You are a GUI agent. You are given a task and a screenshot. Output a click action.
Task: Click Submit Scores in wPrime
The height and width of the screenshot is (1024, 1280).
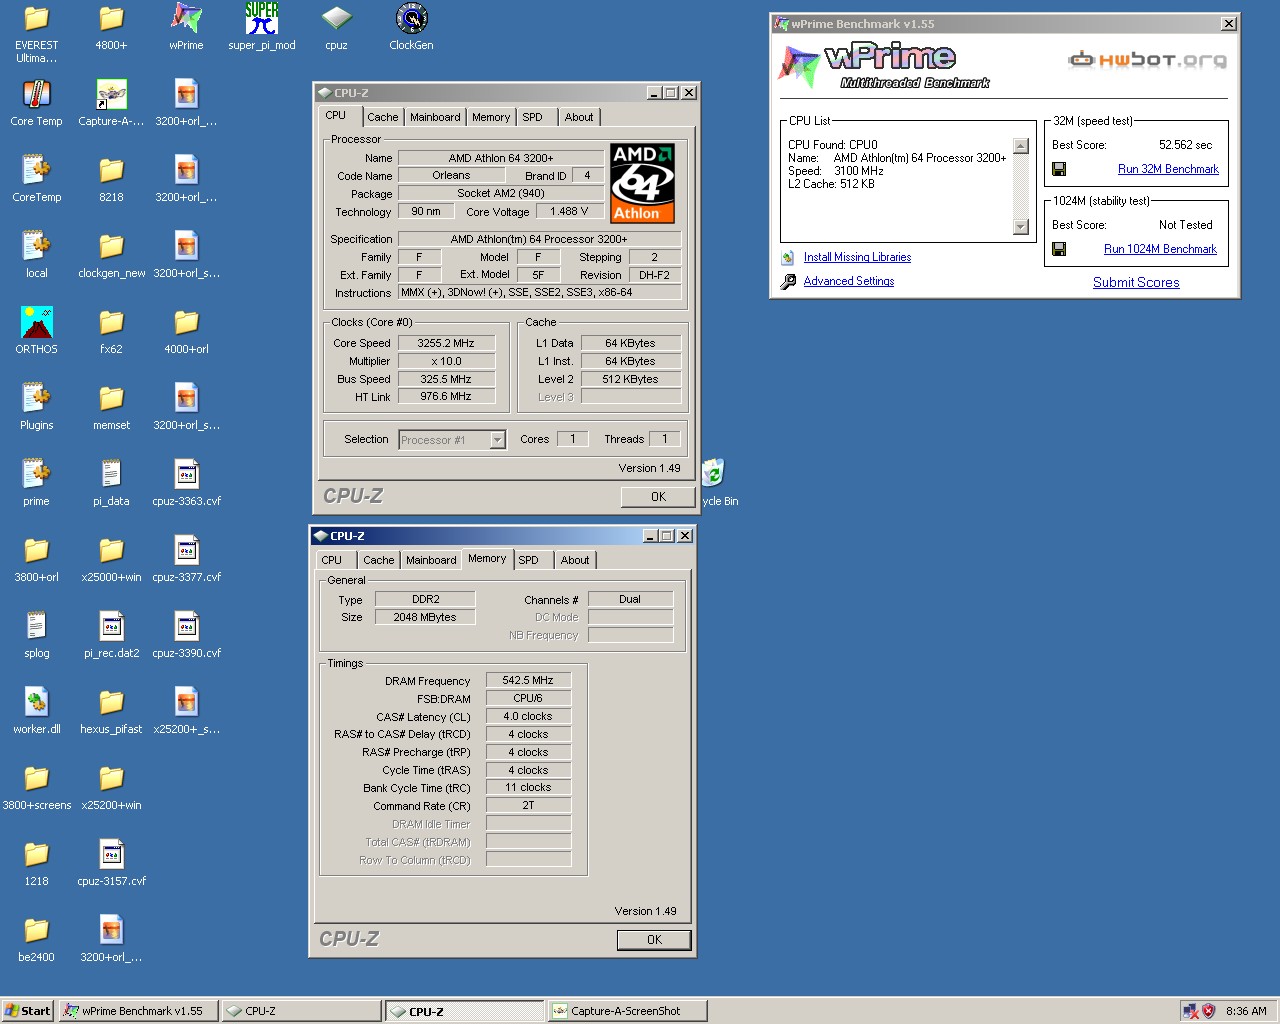[1136, 283]
